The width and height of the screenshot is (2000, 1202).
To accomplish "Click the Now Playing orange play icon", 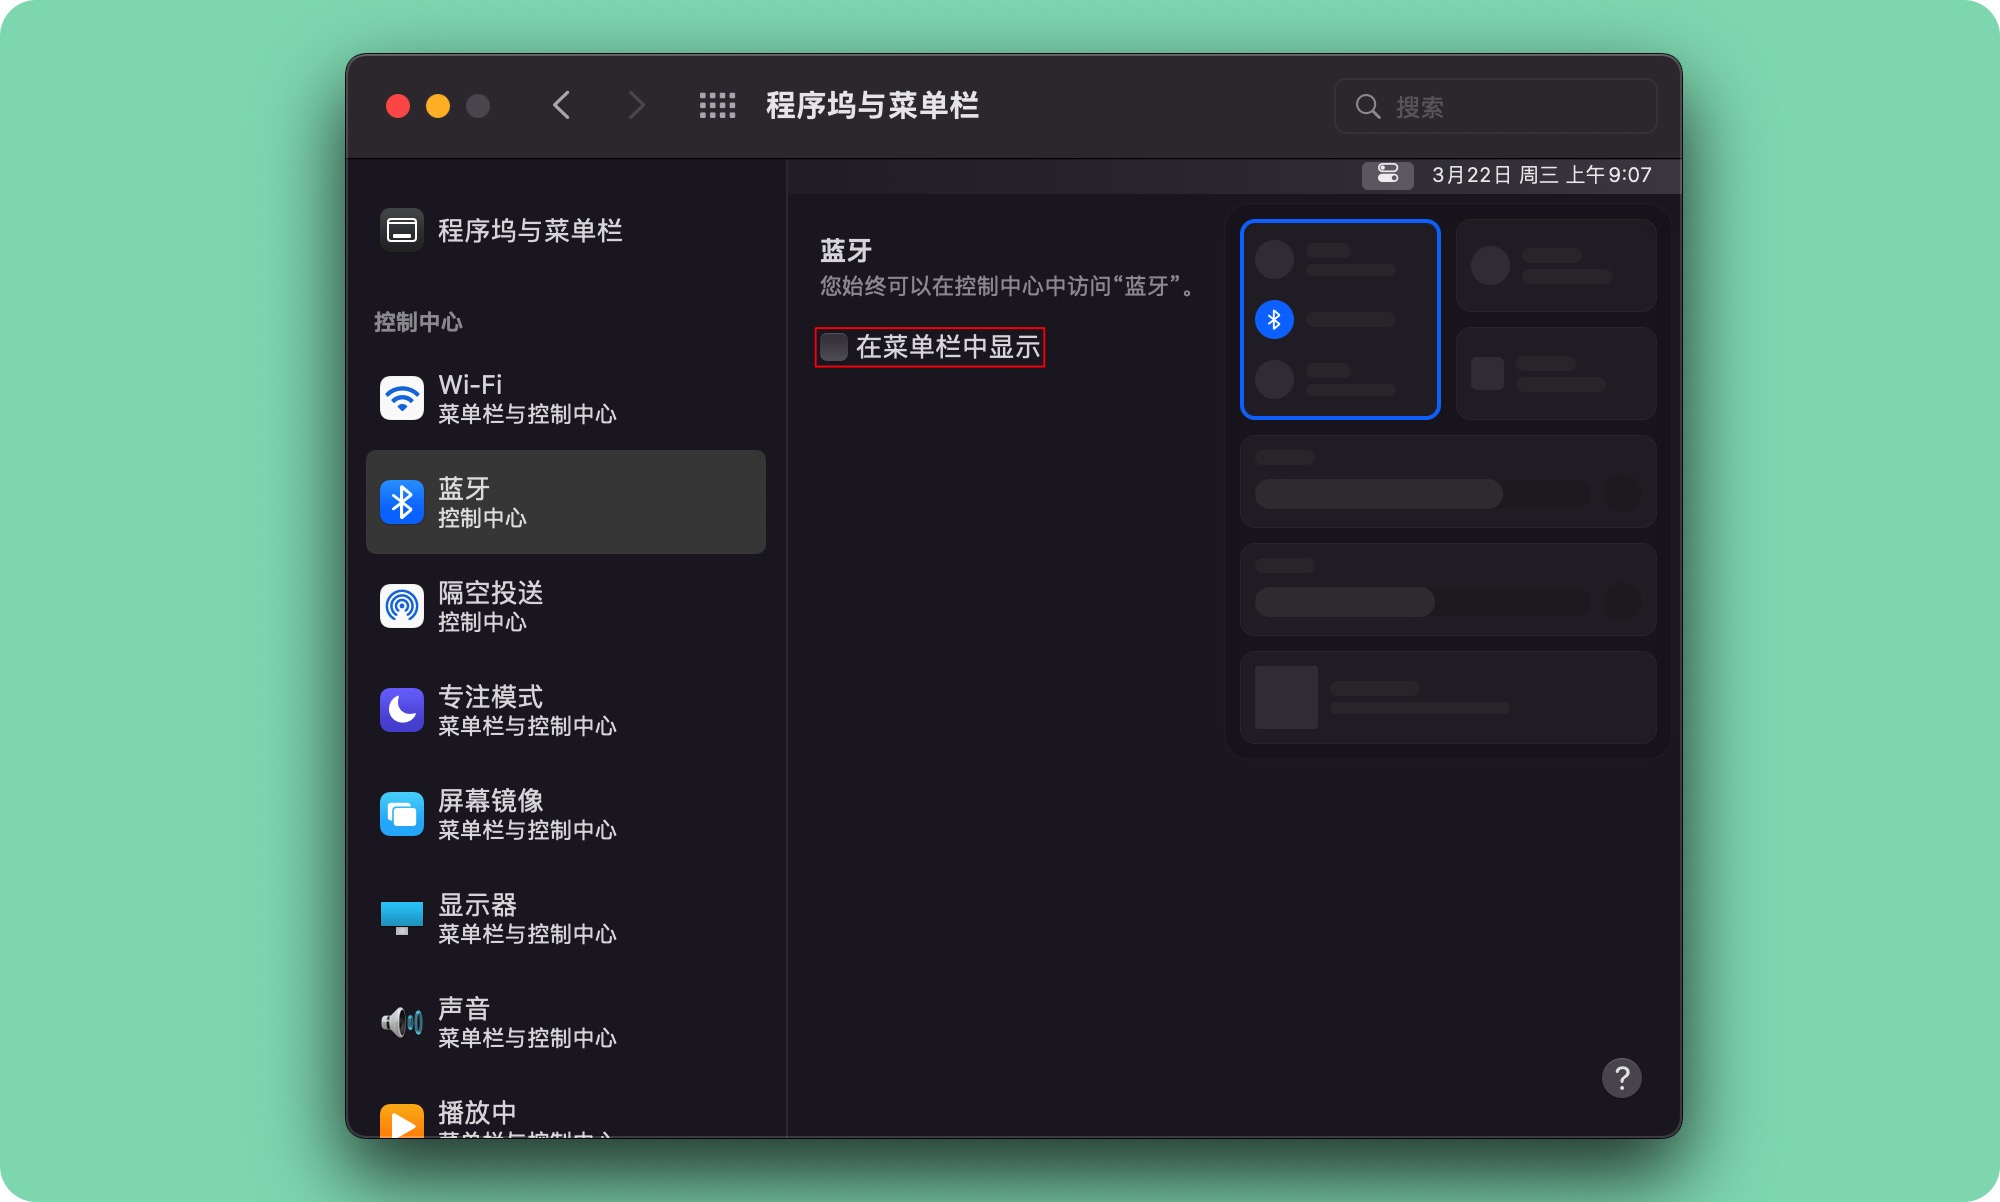I will click(x=402, y=1120).
